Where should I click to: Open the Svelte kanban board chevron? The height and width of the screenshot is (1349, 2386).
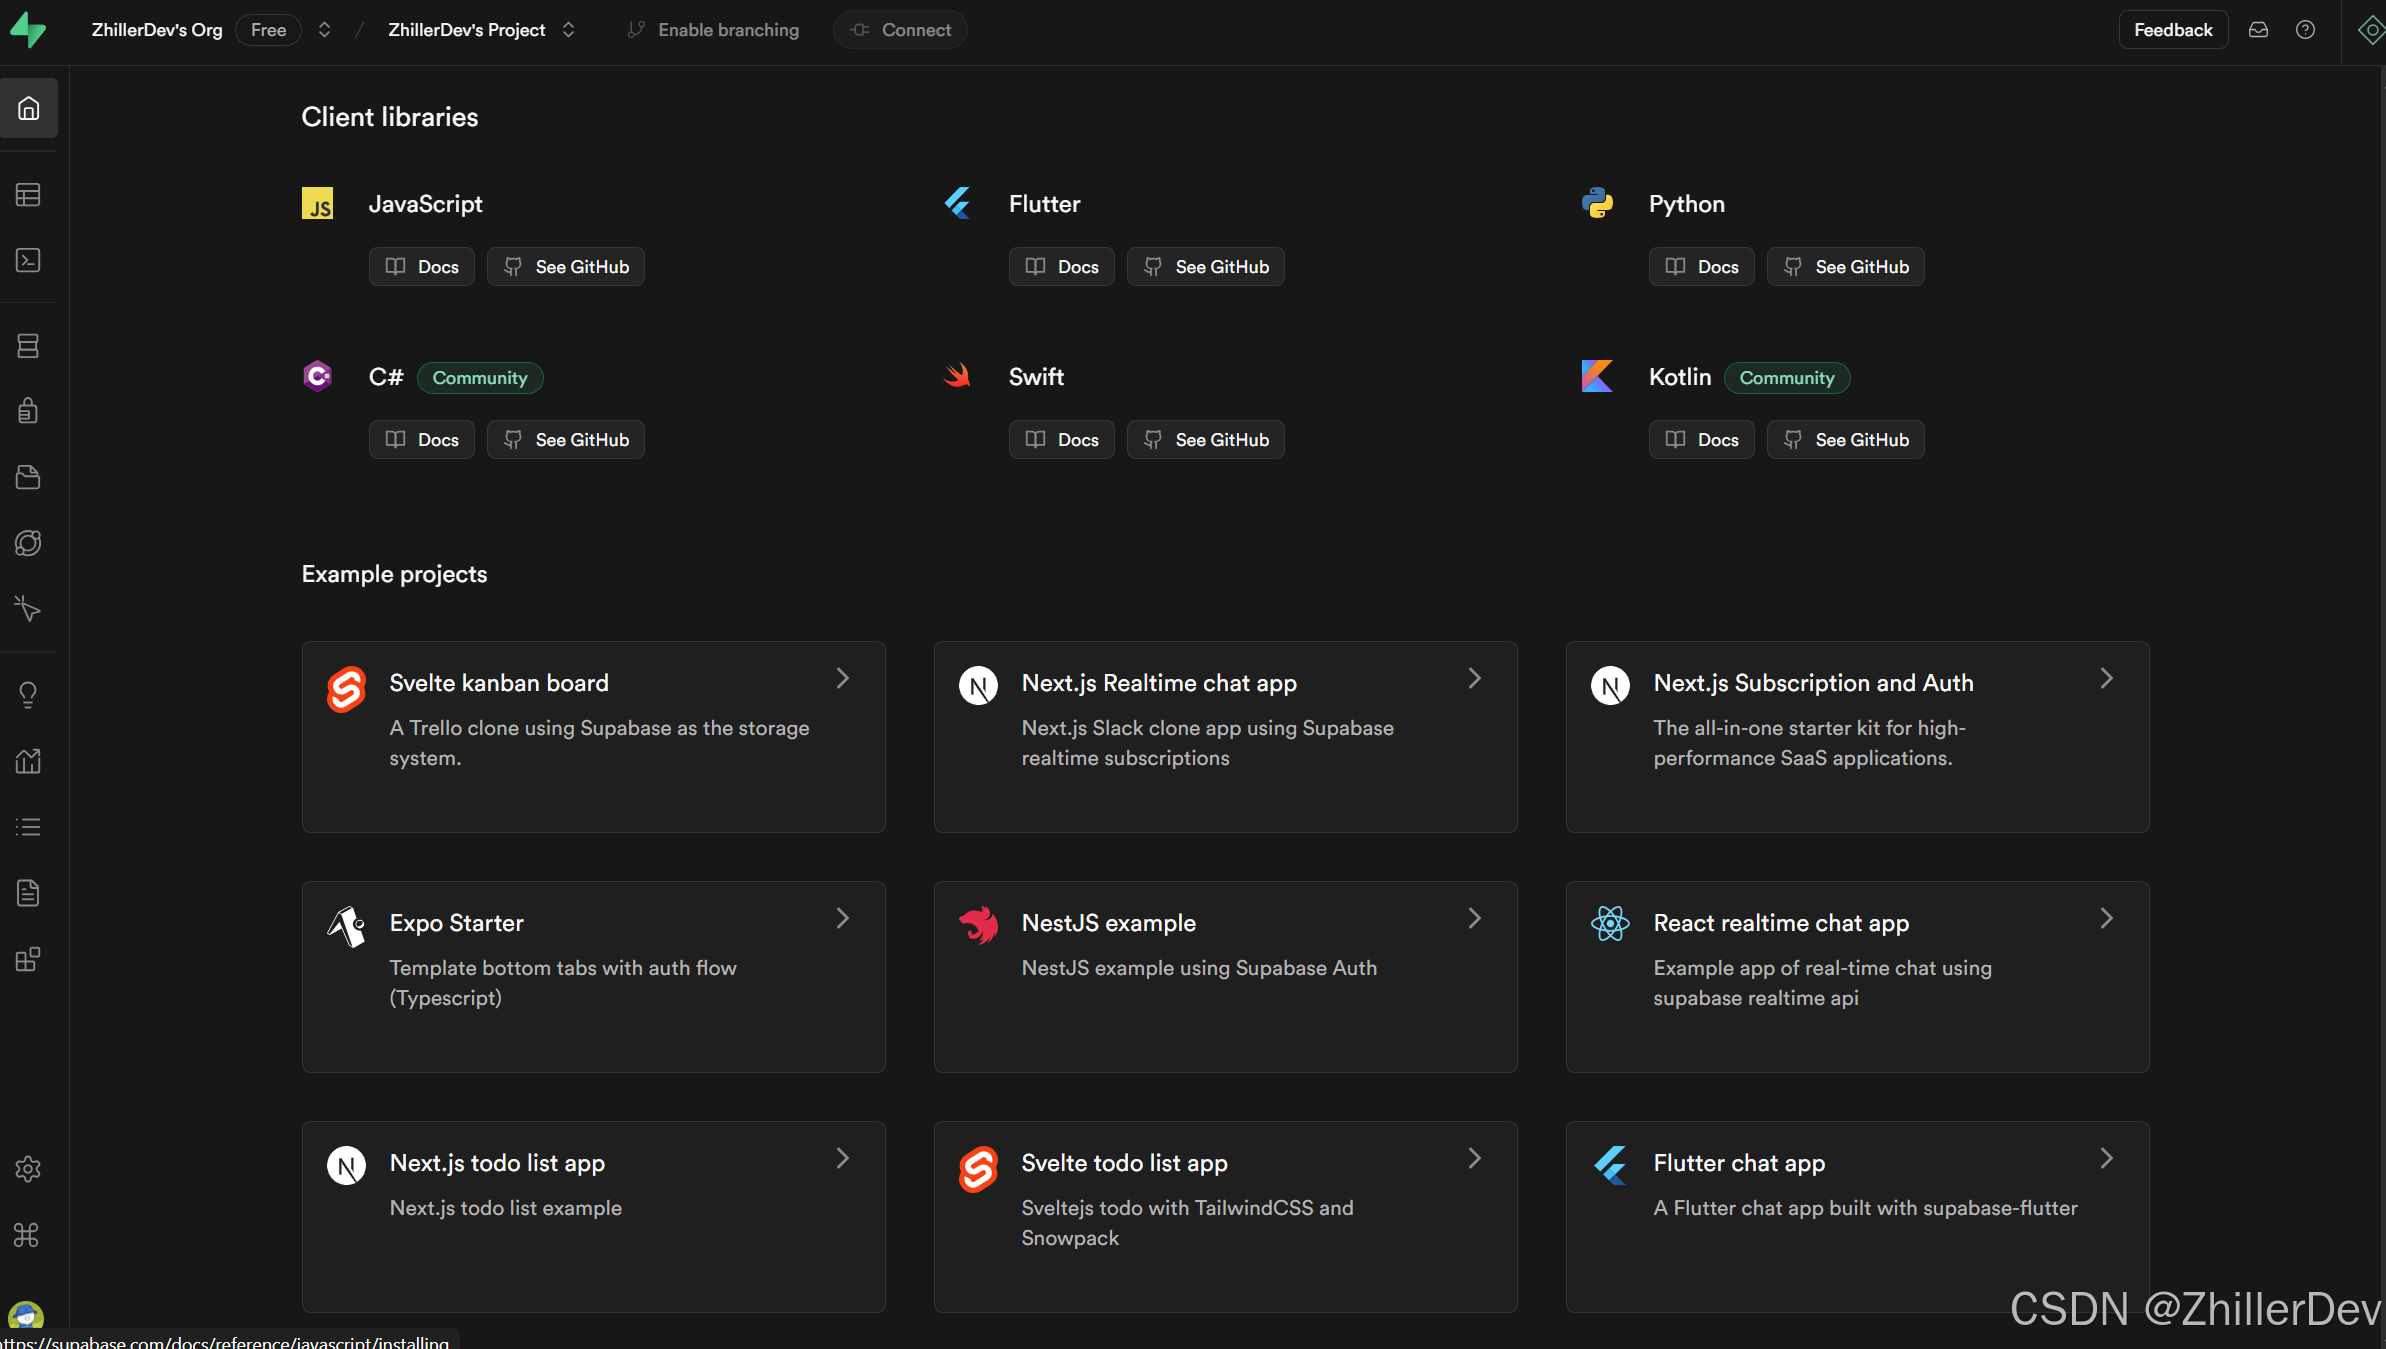[842, 679]
